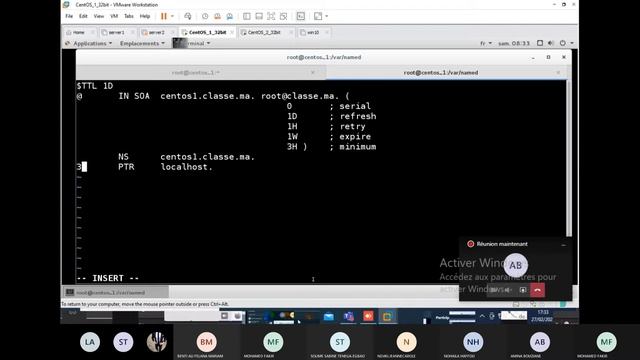The width and height of the screenshot is (640, 360).
Task: Enter VMware full screen mode
Action: (x=271, y=16)
